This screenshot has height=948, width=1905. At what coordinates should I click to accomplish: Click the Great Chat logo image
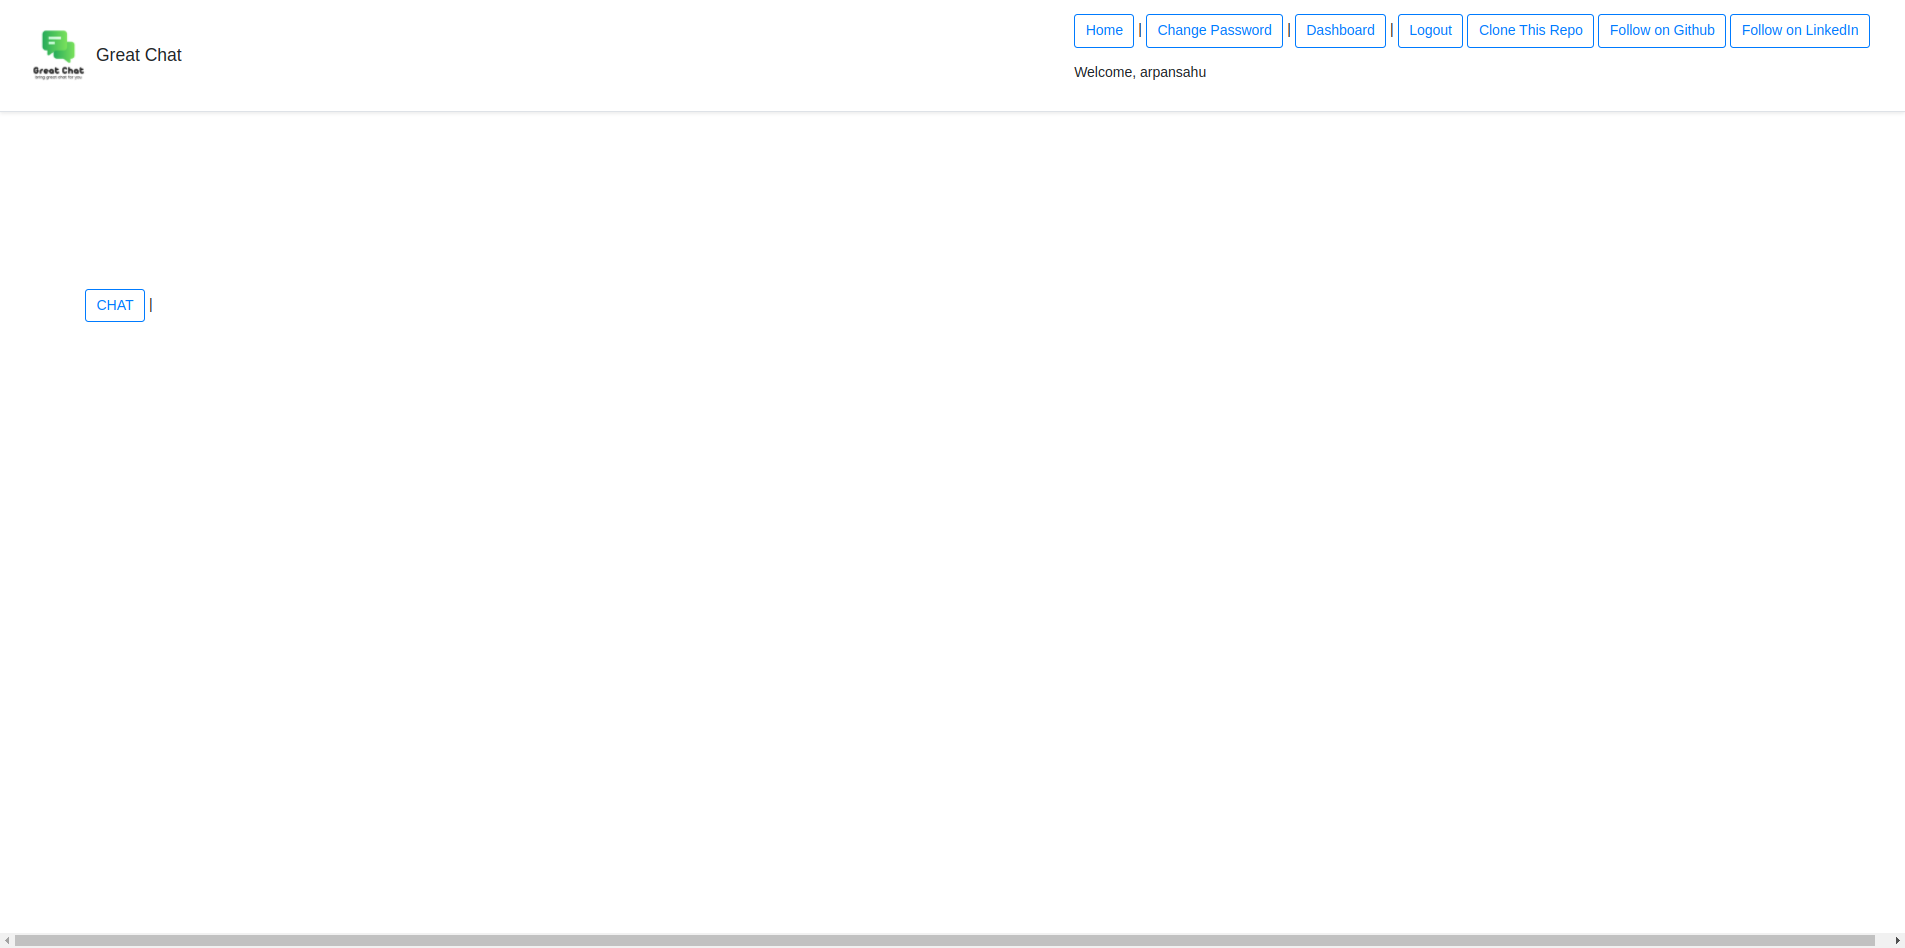pyautogui.click(x=58, y=54)
